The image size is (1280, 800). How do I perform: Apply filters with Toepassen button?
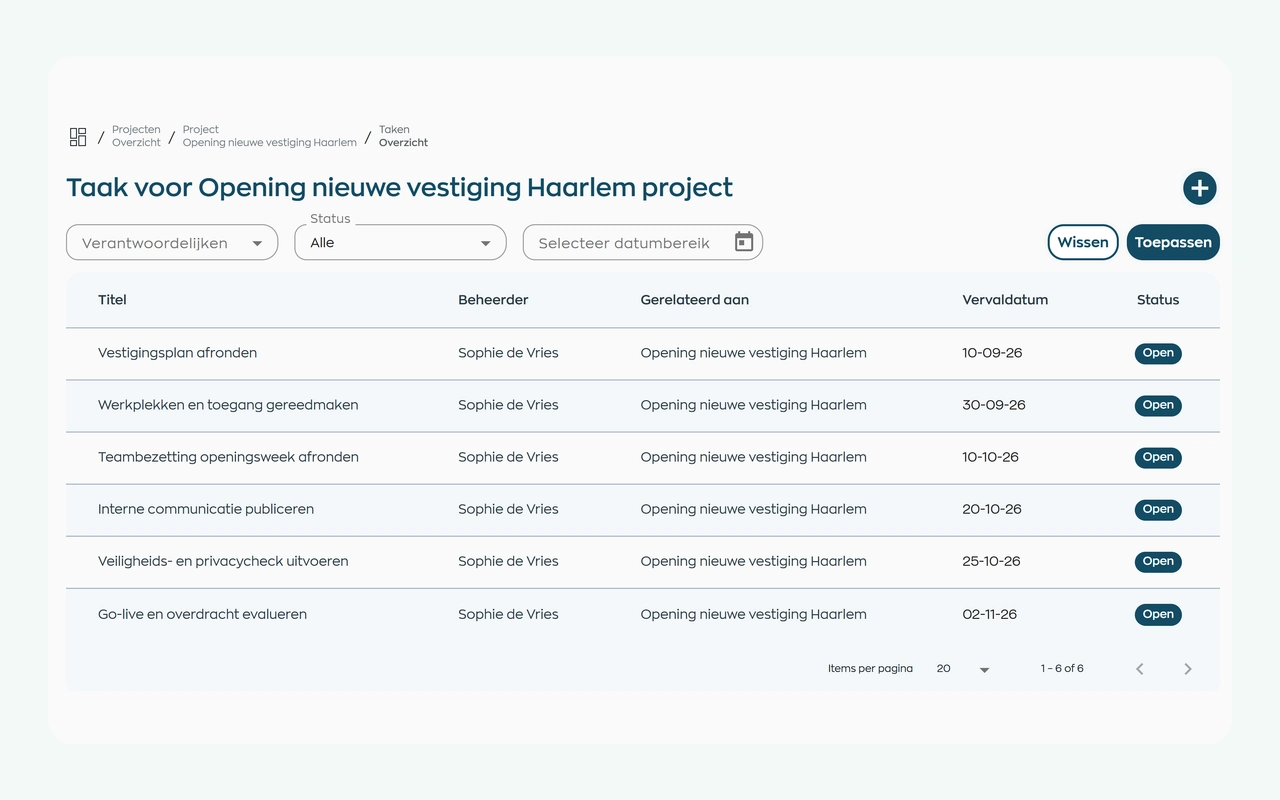click(x=1173, y=242)
